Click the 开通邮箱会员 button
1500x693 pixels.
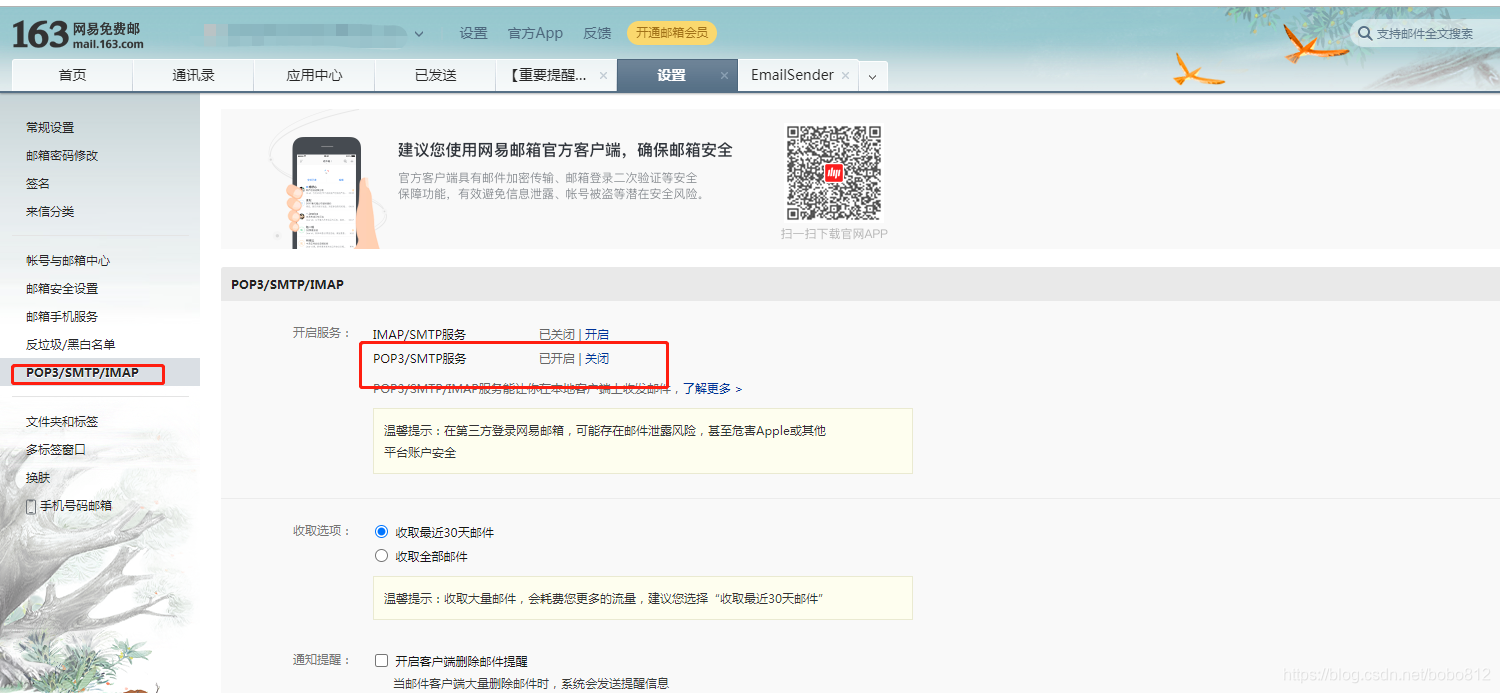[672, 33]
